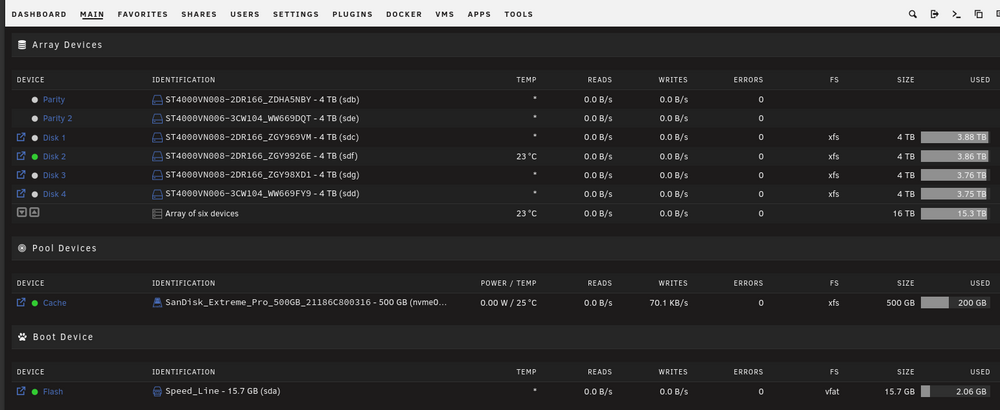1000x410 pixels.
Task: Click the Flash green status dot
Action: [x=34, y=392]
